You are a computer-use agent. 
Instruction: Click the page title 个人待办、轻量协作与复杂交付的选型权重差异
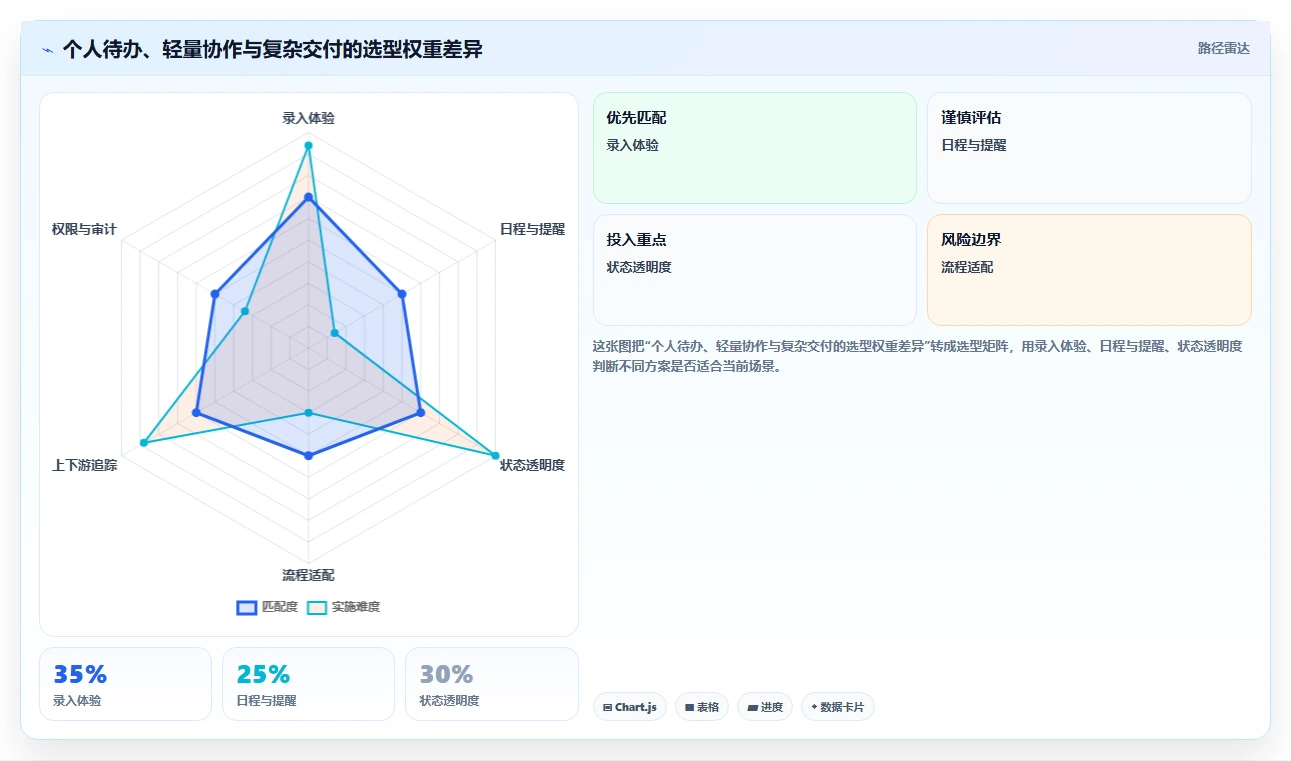(272, 49)
